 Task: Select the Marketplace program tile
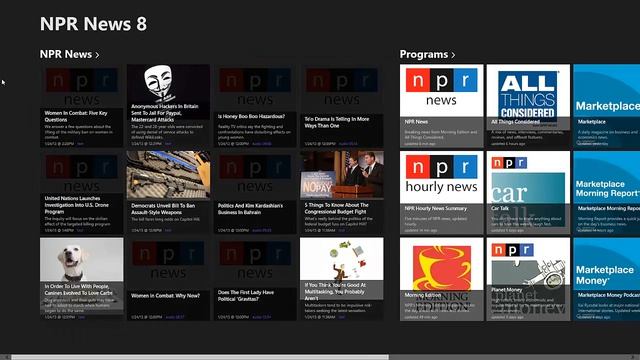click(x=607, y=106)
